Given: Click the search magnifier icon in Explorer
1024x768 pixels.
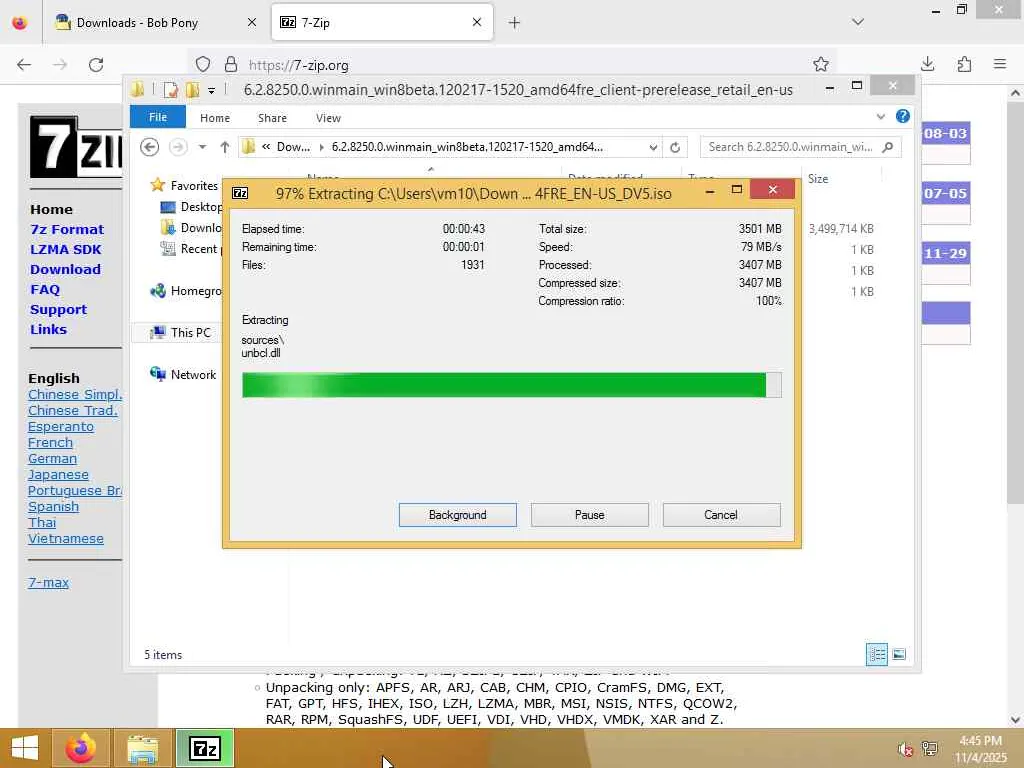Looking at the screenshot, I should pyautogui.click(x=888, y=147).
